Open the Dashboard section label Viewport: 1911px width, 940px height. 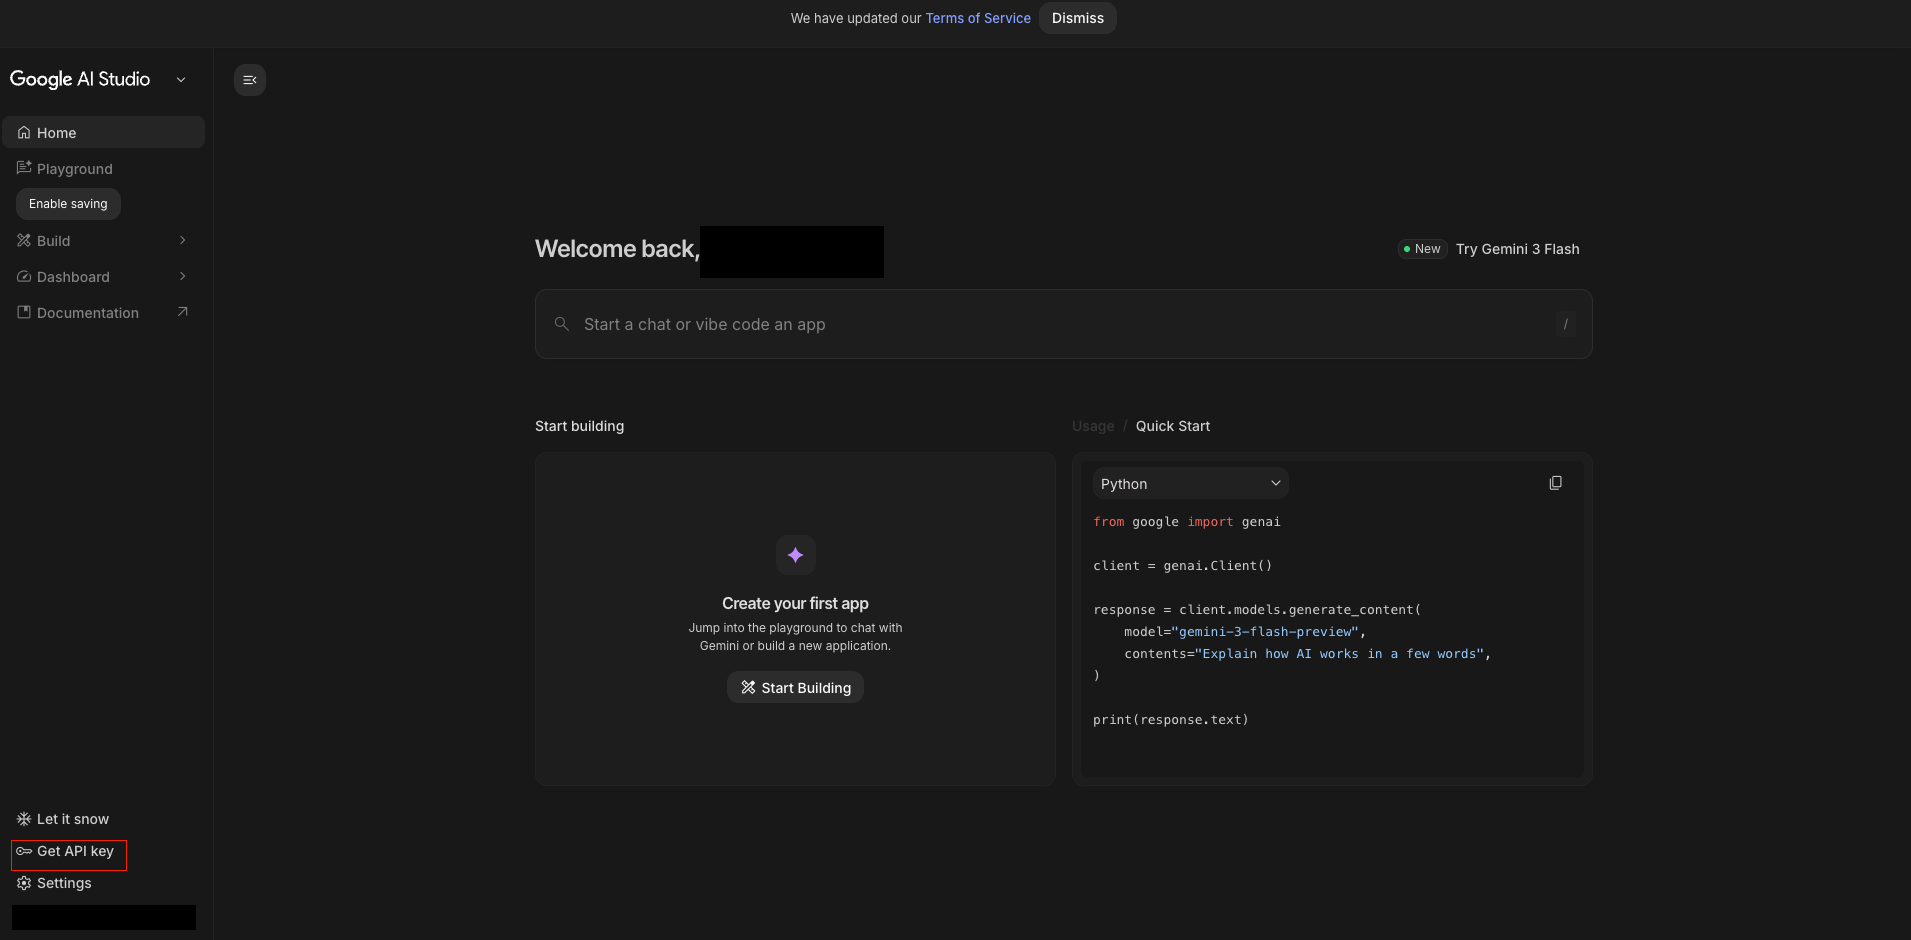[x=73, y=277]
